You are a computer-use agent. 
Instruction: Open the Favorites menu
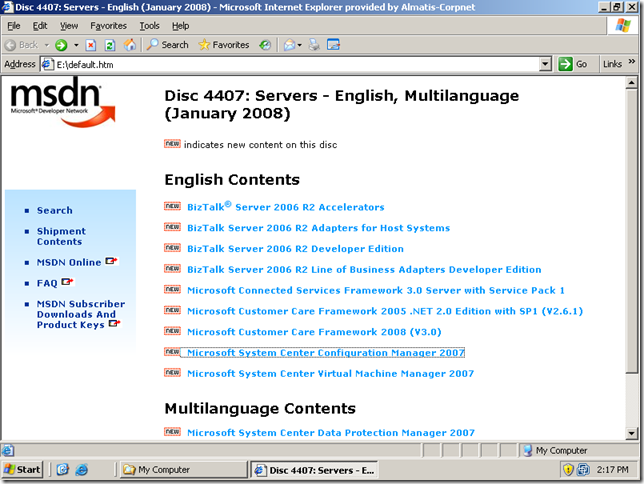click(108, 26)
